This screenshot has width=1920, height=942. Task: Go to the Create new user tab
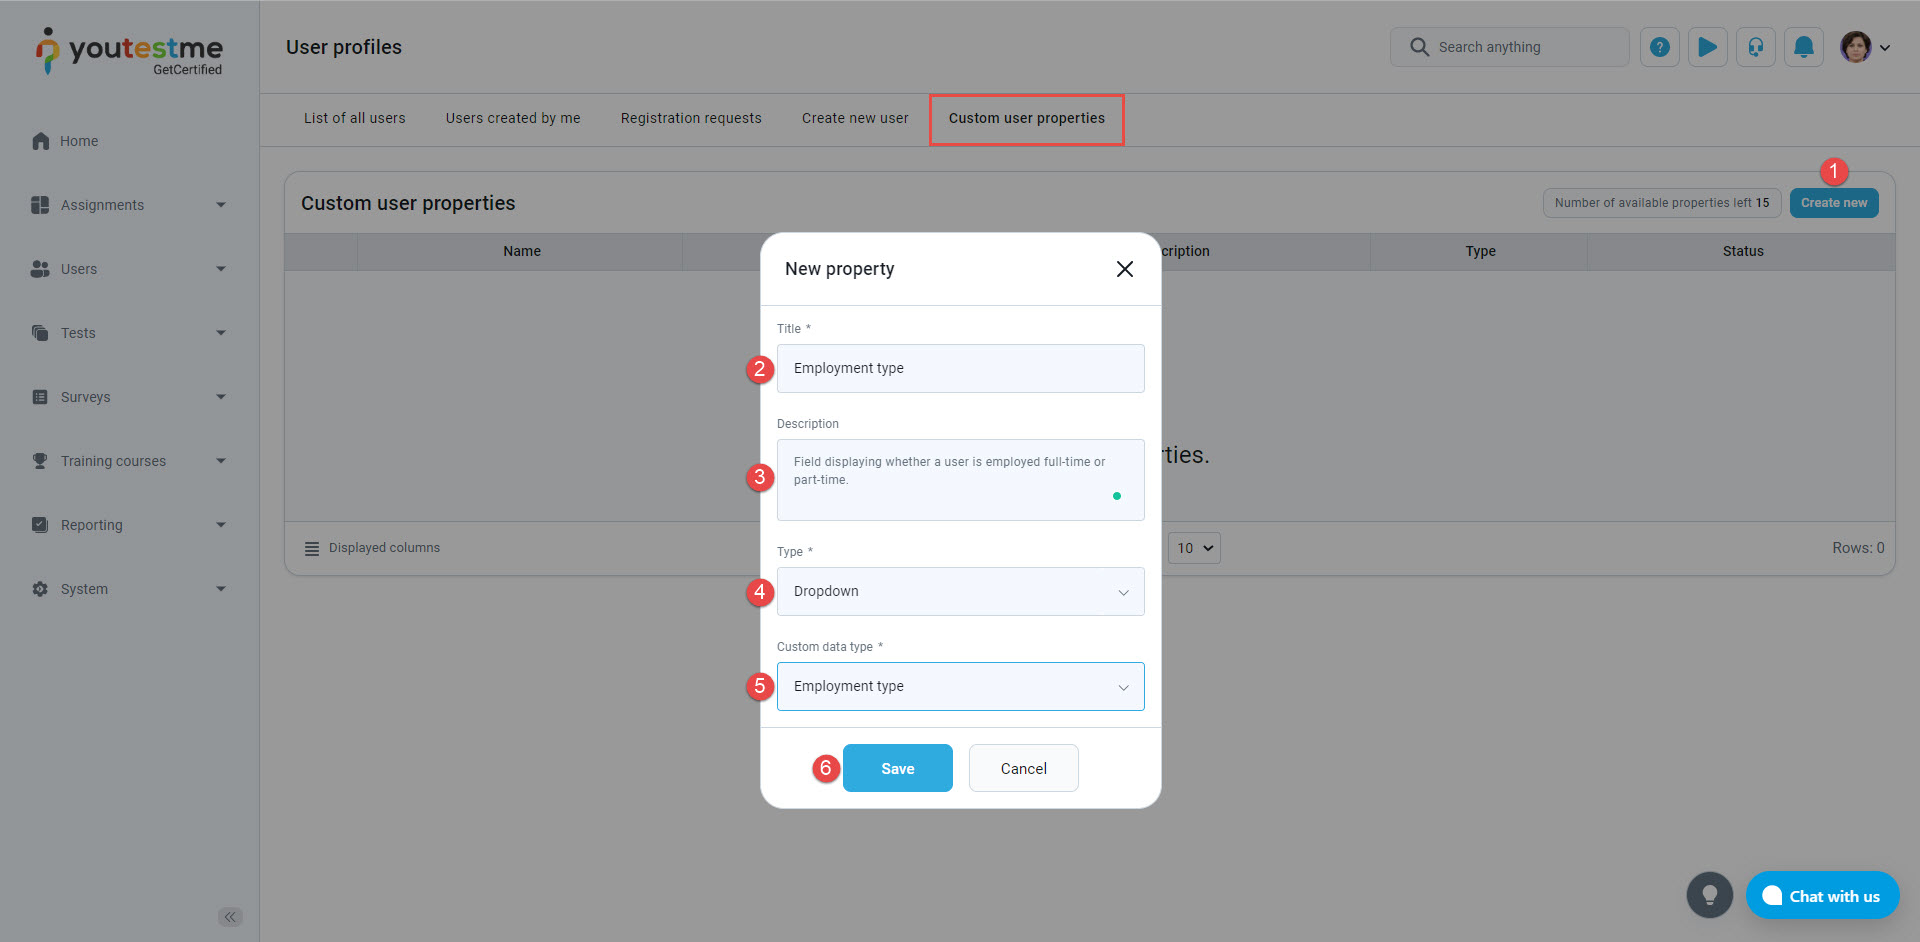tap(855, 118)
